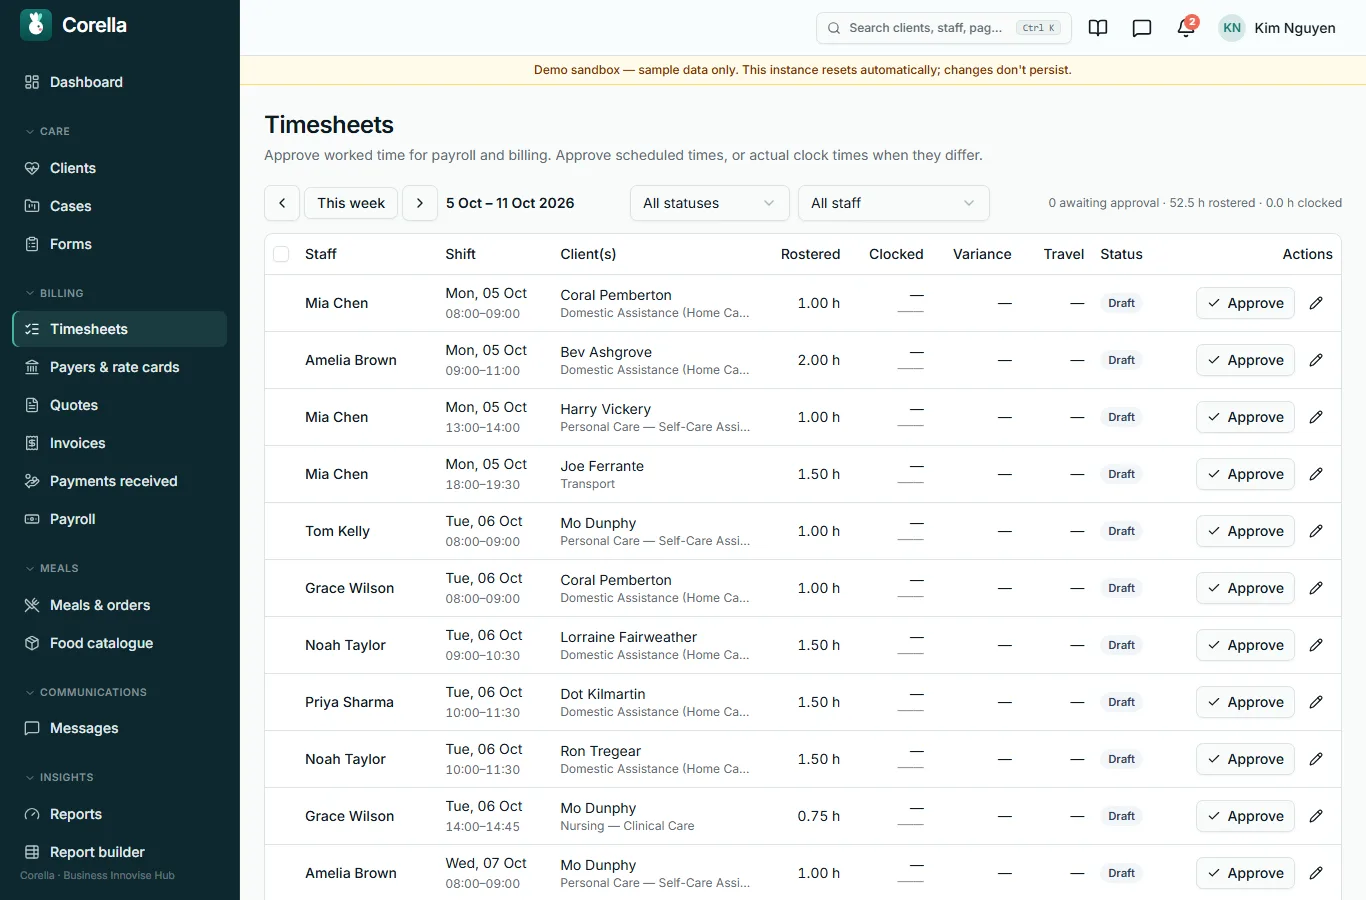Click pencil icon for Joe Ferrante shift

click(x=1316, y=474)
